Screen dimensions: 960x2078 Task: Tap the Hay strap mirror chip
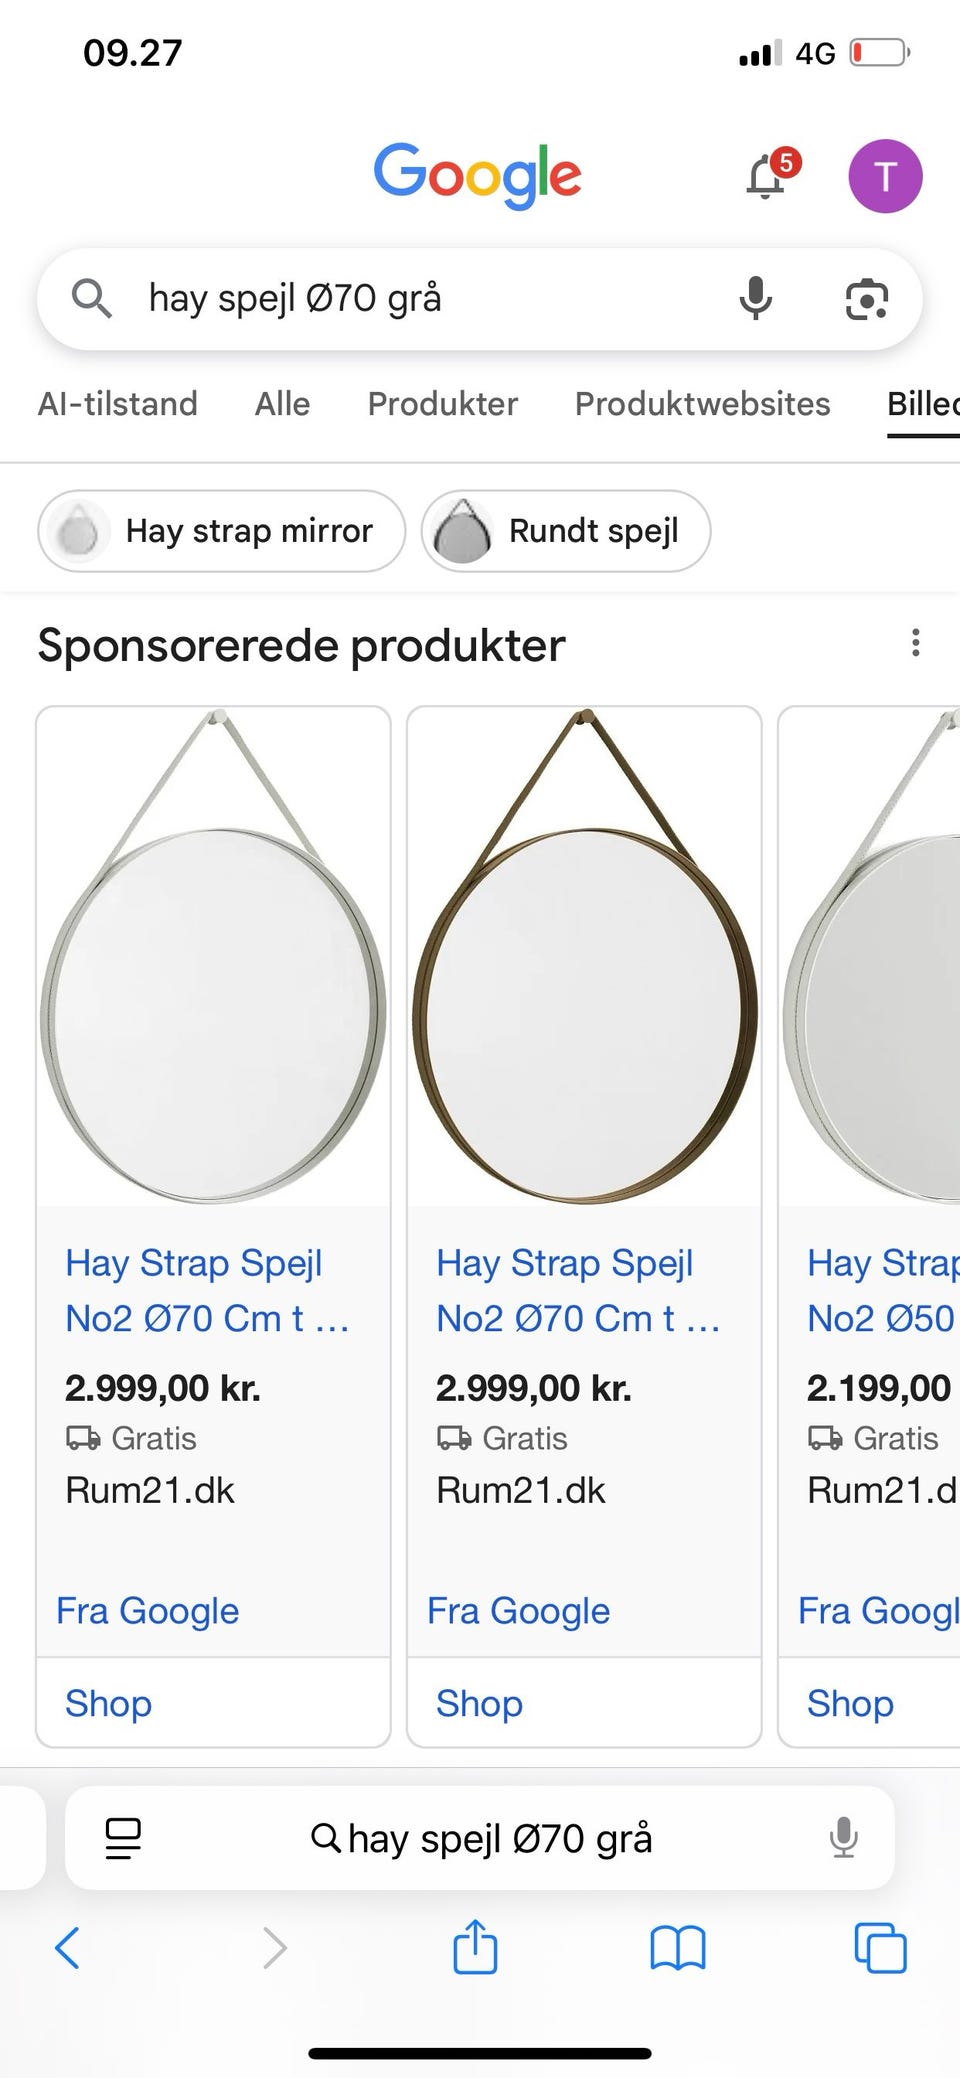(222, 531)
